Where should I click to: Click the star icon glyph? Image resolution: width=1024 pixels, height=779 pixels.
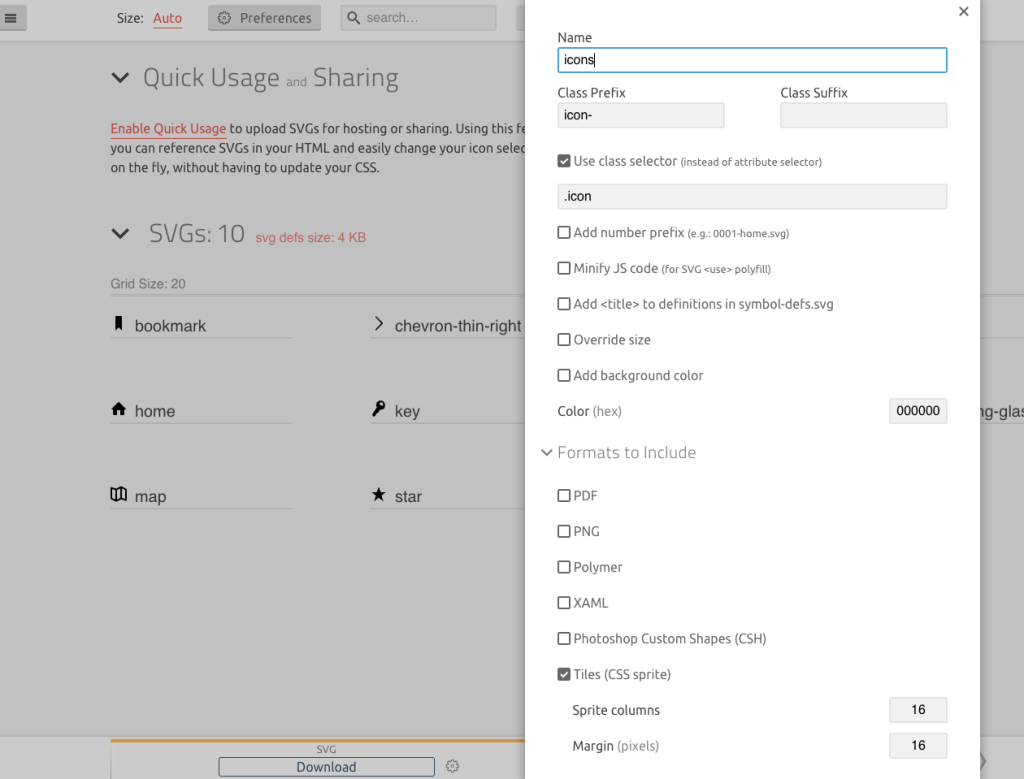click(x=379, y=495)
